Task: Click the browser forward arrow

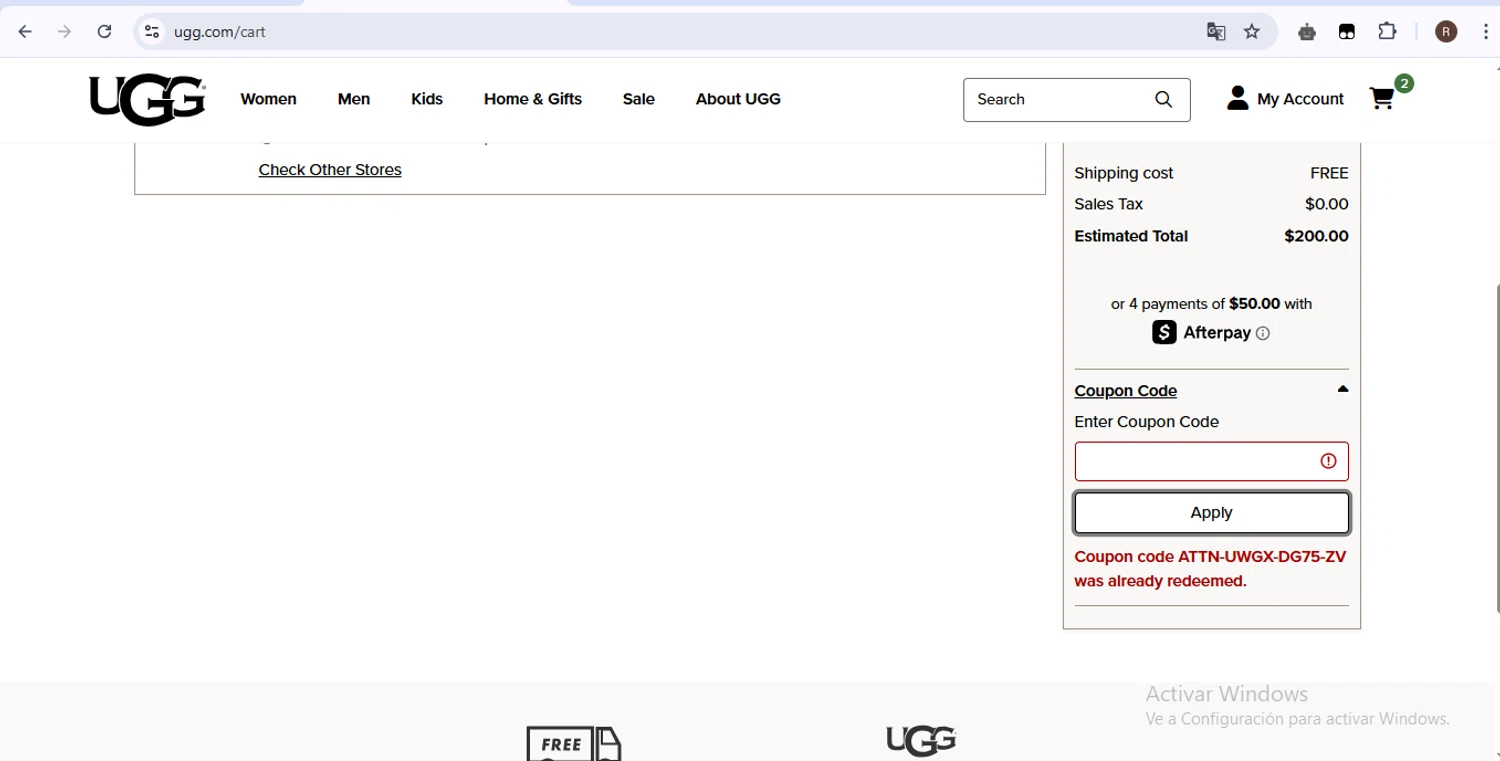Action: point(65,32)
